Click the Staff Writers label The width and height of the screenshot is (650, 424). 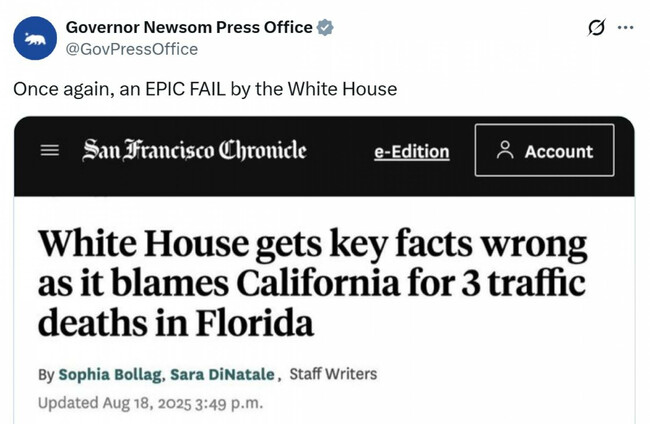point(333,374)
